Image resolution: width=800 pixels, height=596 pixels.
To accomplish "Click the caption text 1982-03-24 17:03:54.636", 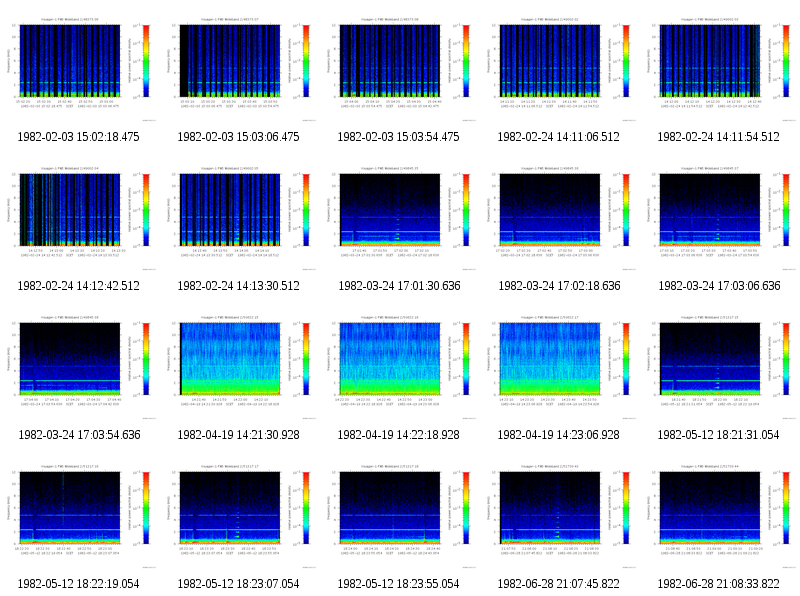I will (x=80, y=435).
